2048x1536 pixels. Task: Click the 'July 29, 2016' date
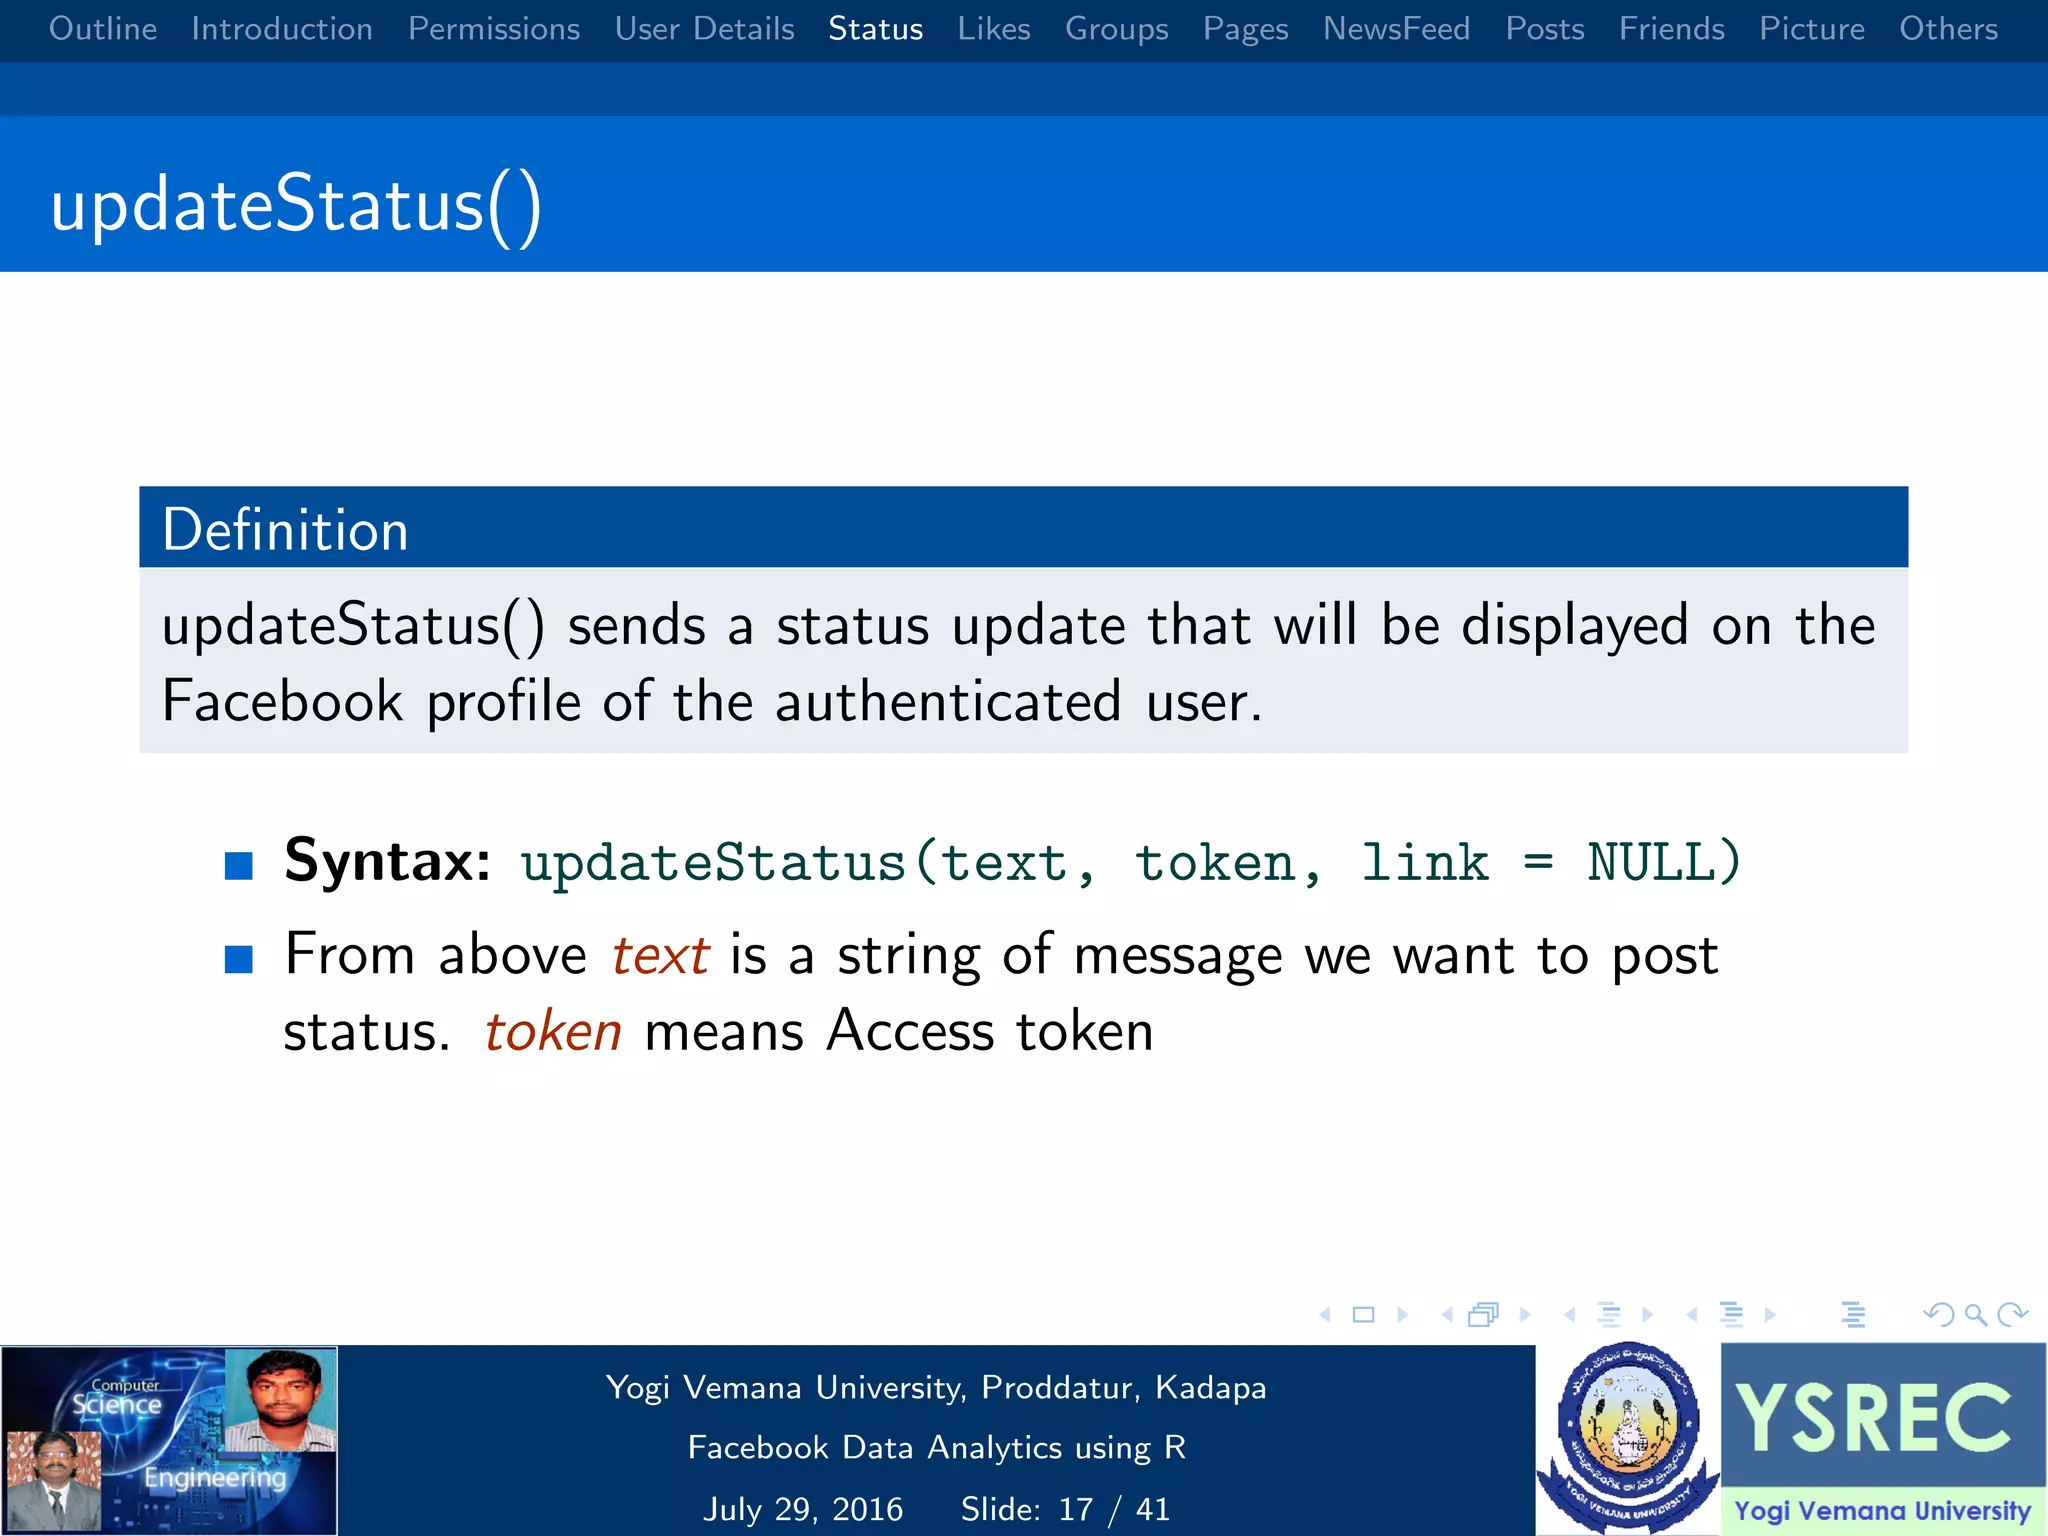point(803,1509)
